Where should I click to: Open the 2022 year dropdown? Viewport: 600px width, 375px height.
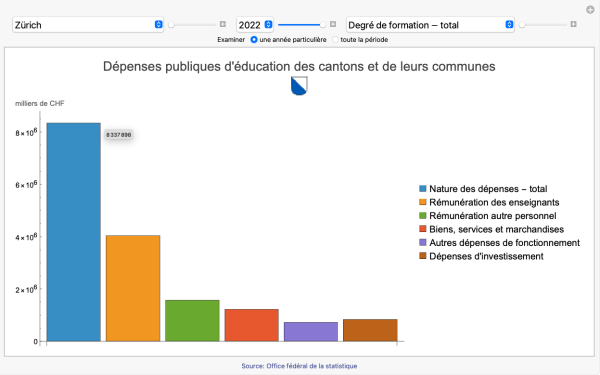[x=255, y=25]
